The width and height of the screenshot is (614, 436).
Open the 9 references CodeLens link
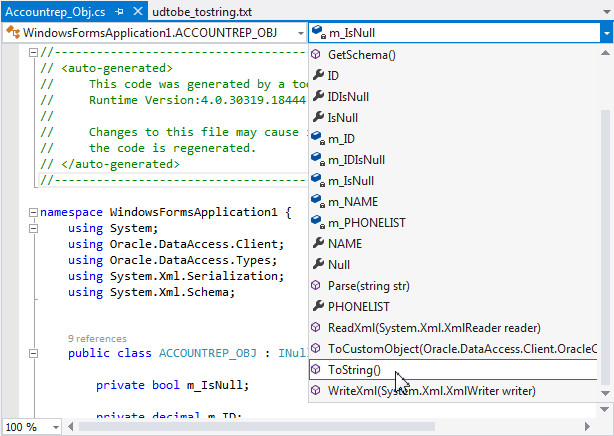pos(97,338)
